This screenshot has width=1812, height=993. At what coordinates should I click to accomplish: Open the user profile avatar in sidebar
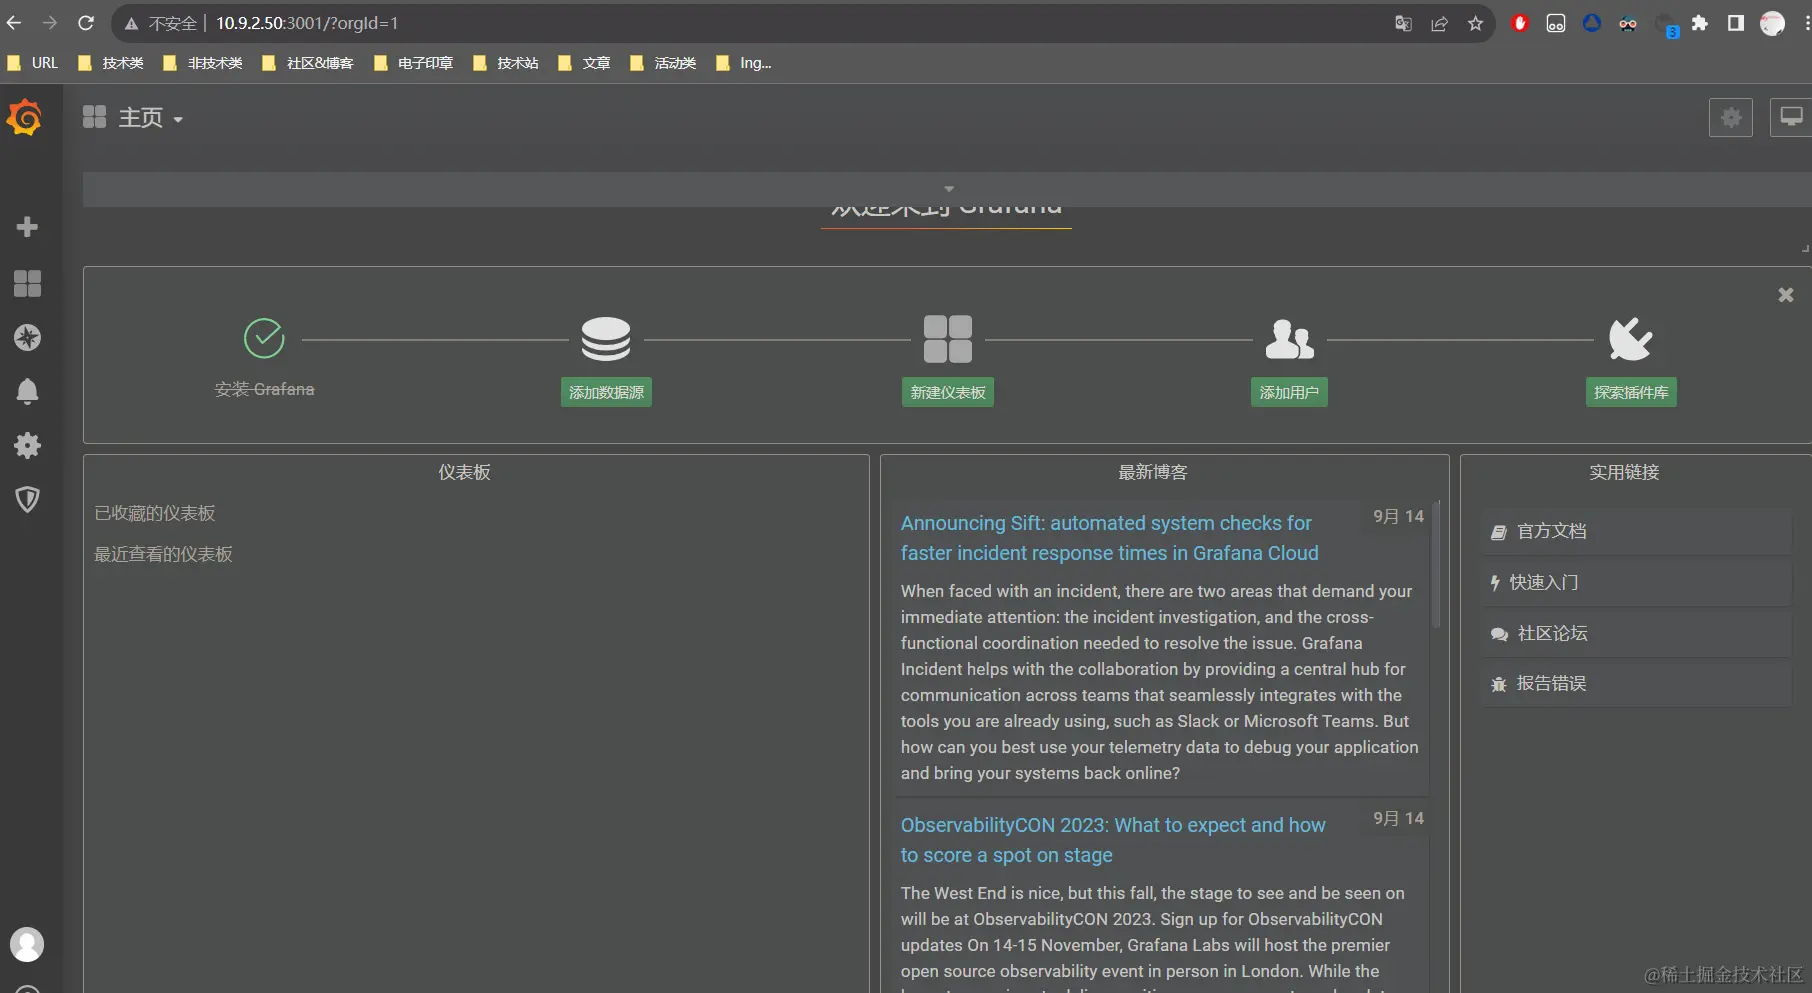point(27,944)
